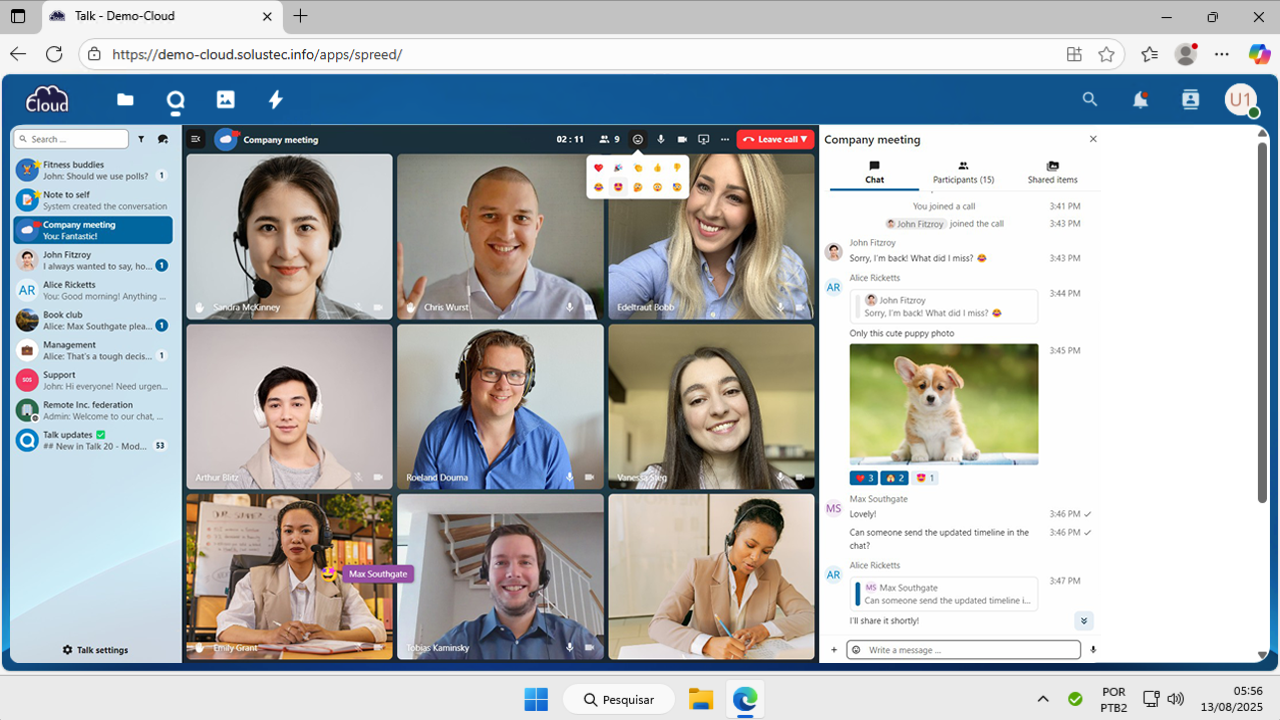The height and width of the screenshot is (720, 1280).
Task: Open the notifications bell
Action: coord(1140,99)
